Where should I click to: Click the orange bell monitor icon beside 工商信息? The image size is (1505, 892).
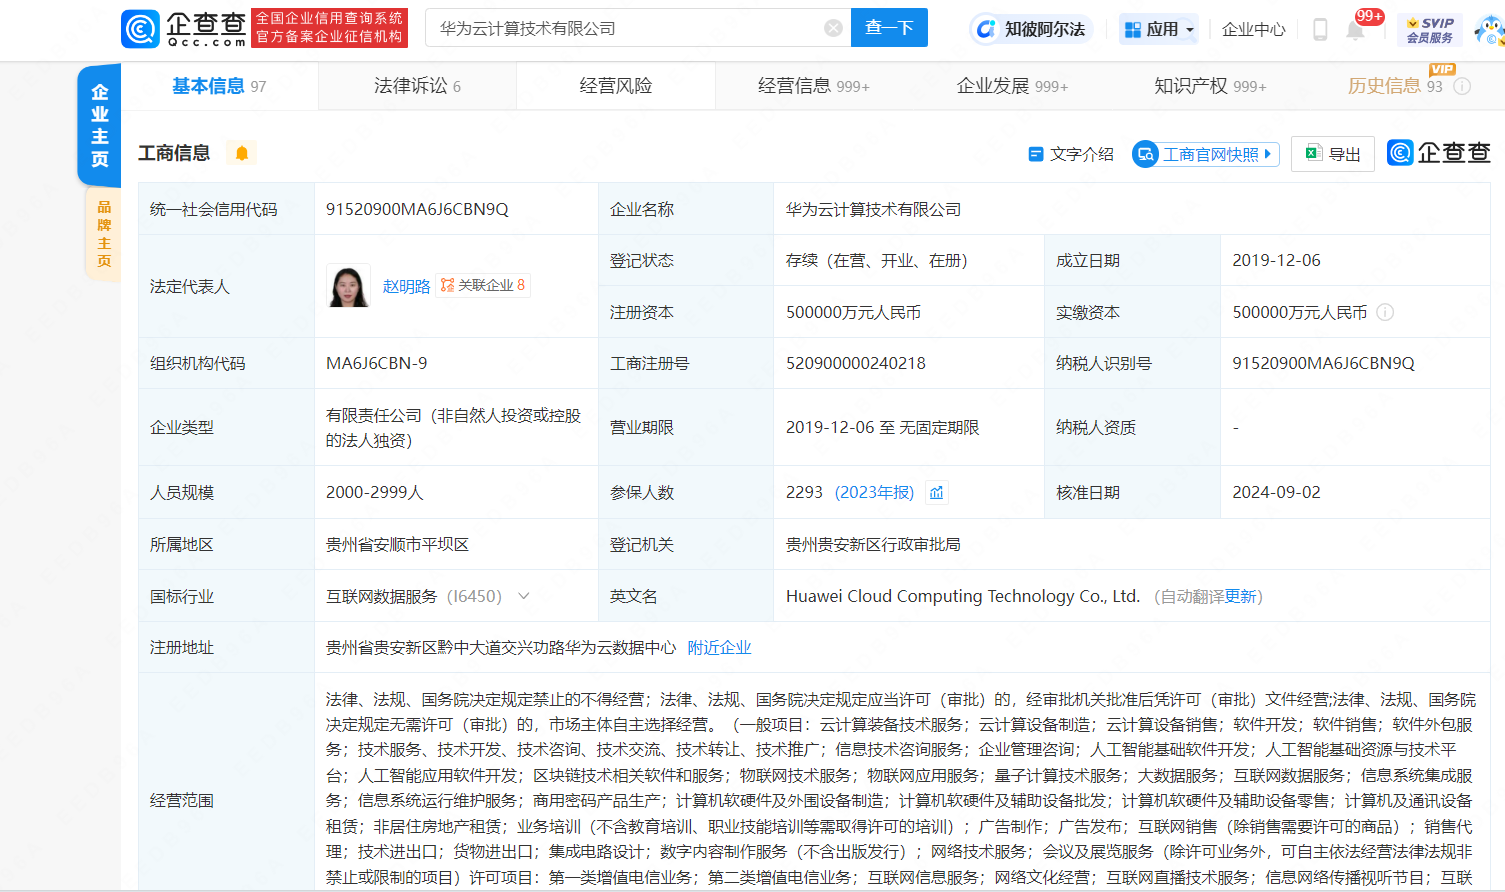coord(242,153)
